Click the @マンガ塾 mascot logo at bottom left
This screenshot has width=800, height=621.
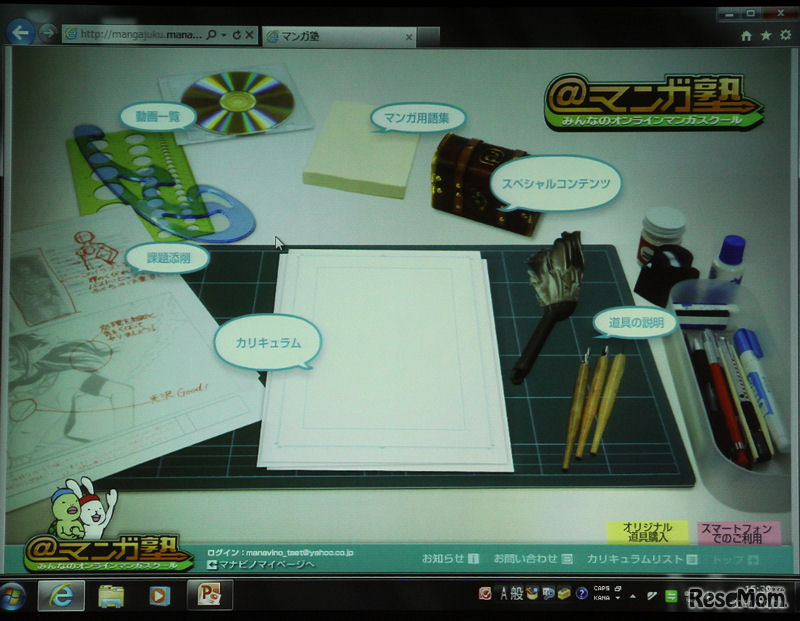click(108, 526)
